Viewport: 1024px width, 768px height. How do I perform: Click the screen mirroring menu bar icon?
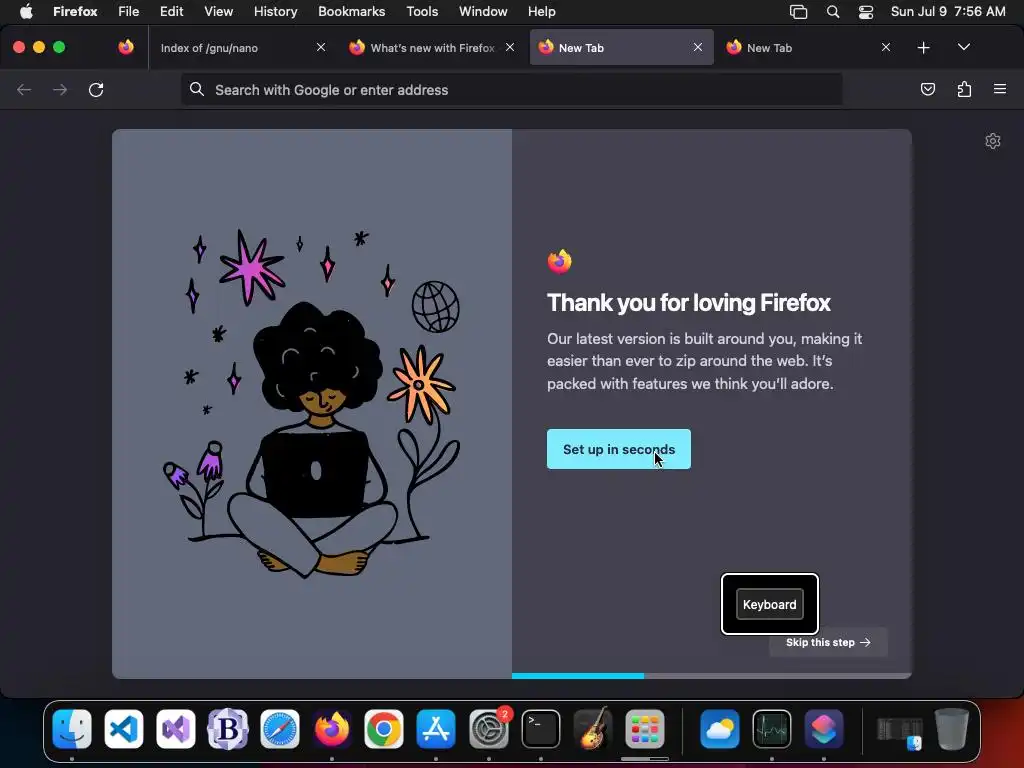point(798,12)
